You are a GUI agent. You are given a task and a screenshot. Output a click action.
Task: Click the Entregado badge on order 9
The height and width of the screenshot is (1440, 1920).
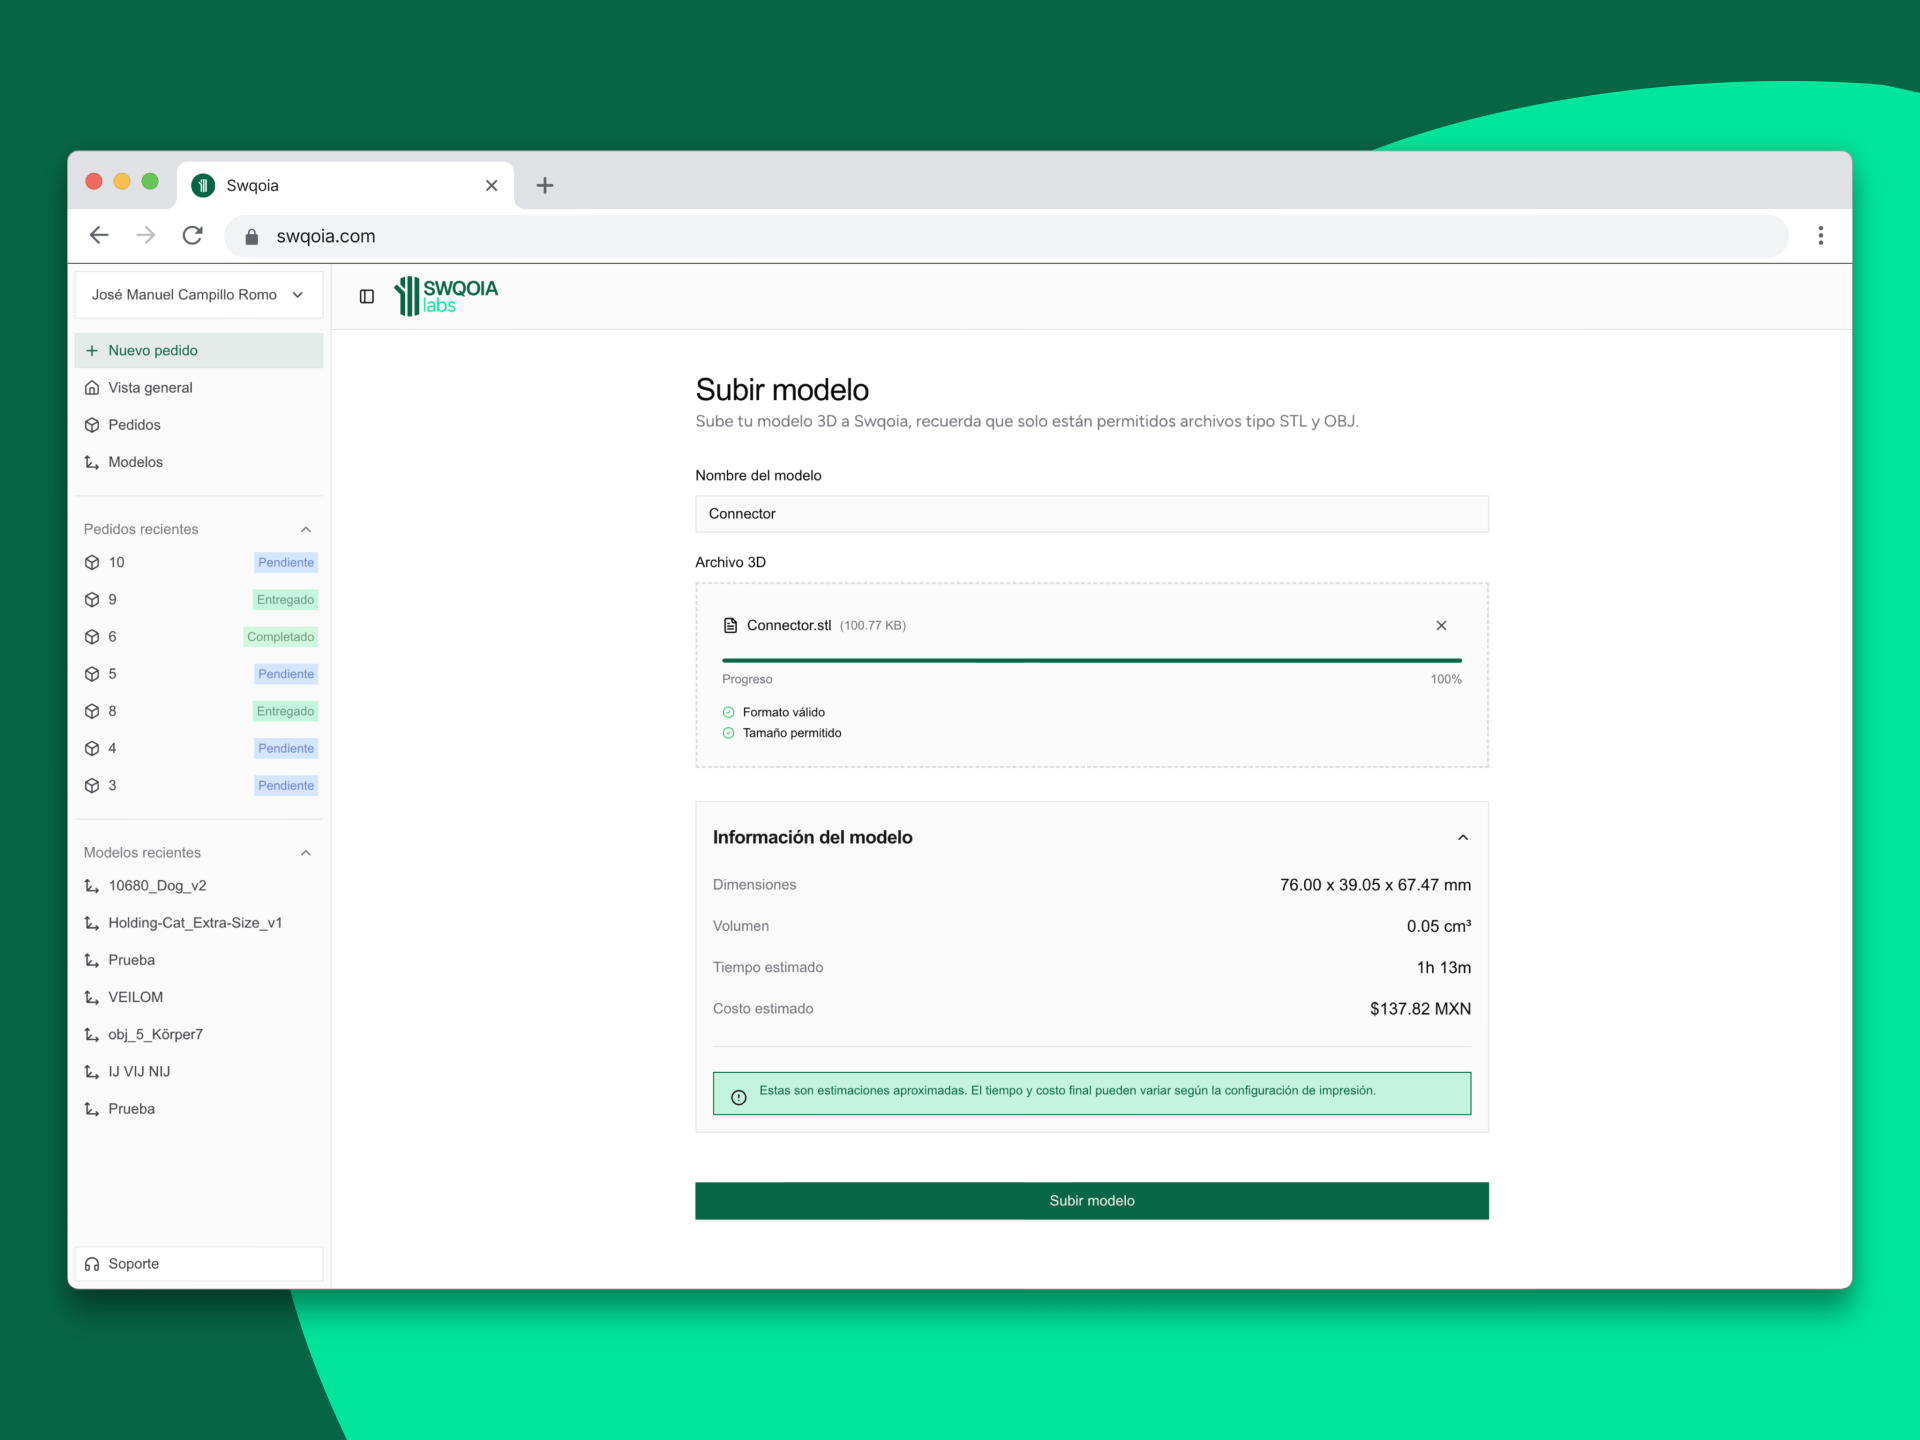(285, 600)
